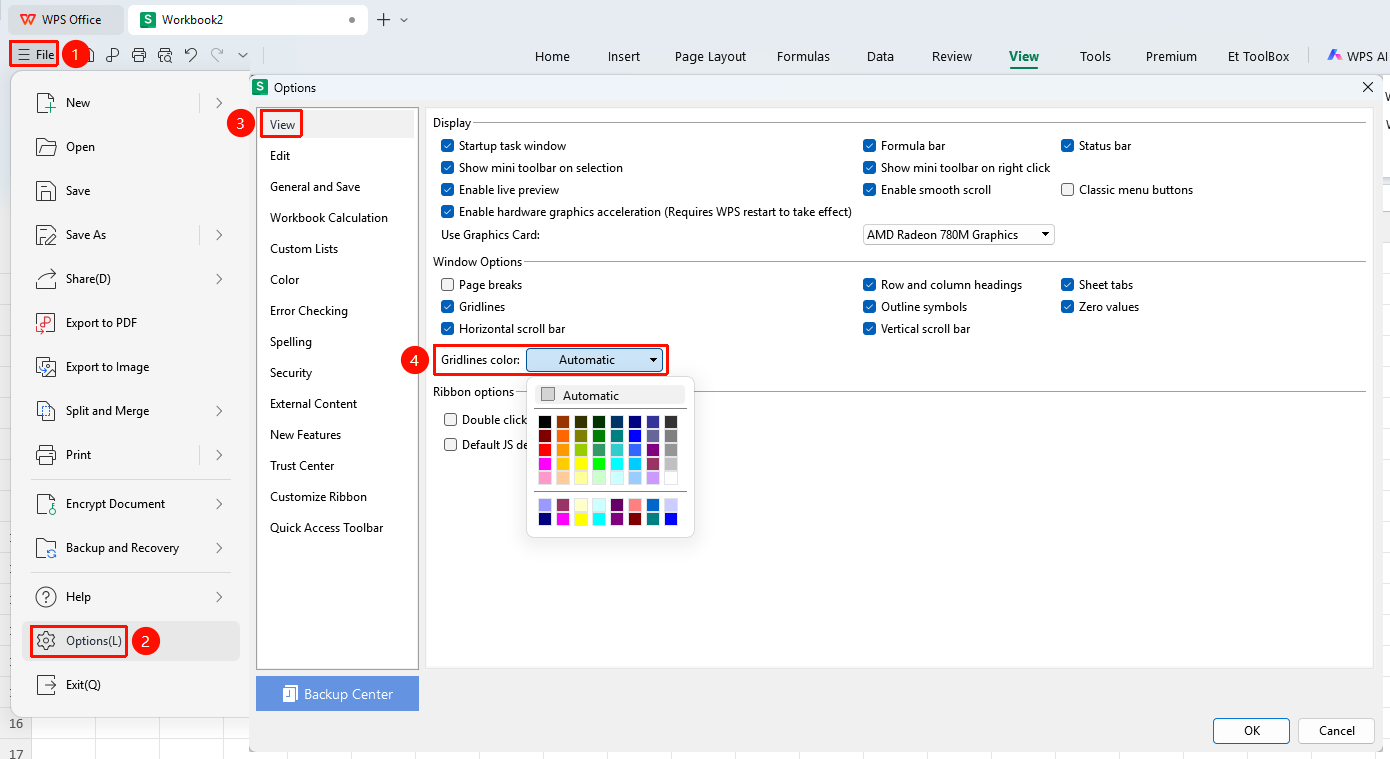Toggle the Formula bar checkbox
The width and height of the screenshot is (1390, 759).
(x=869, y=146)
